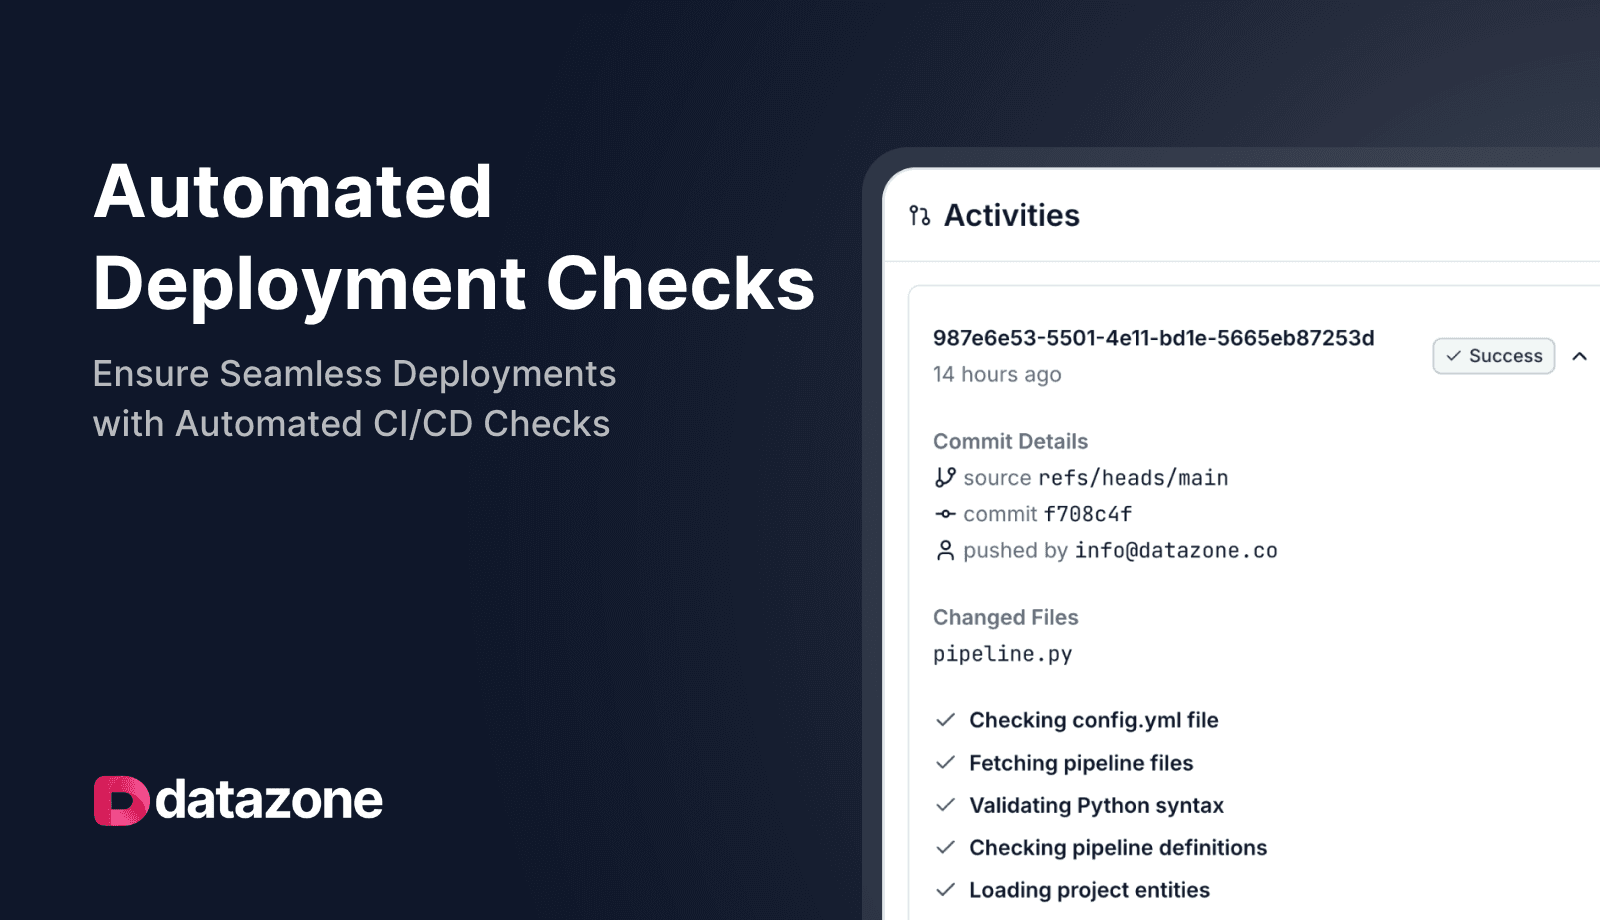Click the datazone wordmark text
Viewport: 1600px width, 920px height.
click(x=269, y=800)
